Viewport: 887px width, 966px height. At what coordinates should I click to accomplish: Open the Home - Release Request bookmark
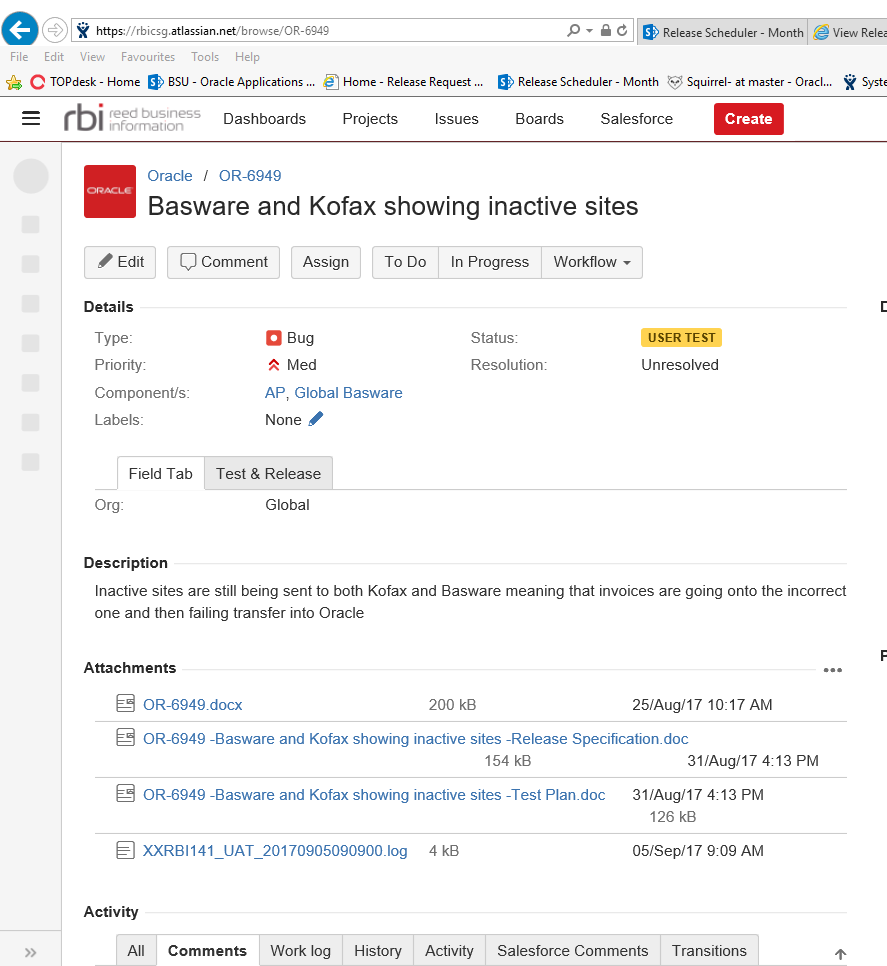coord(403,82)
